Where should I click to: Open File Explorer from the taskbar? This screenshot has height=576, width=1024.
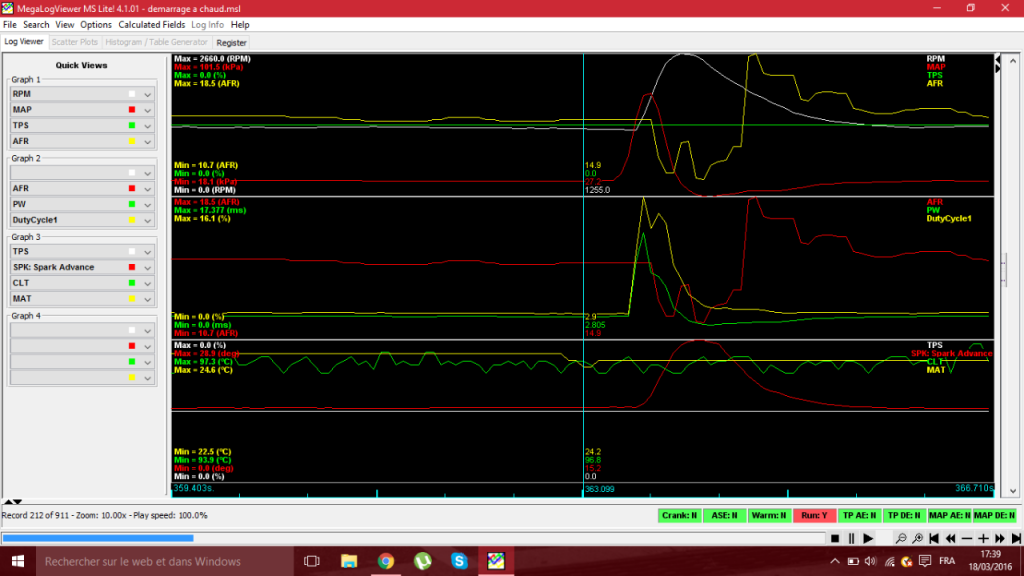click(x=349, y=561)
